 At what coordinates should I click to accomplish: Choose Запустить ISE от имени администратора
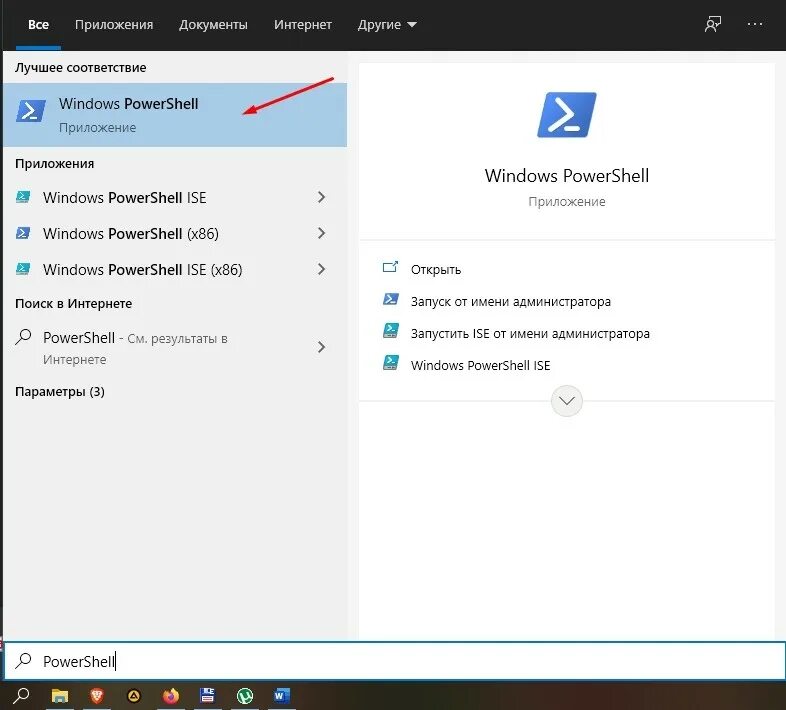(x=530, y=334)
